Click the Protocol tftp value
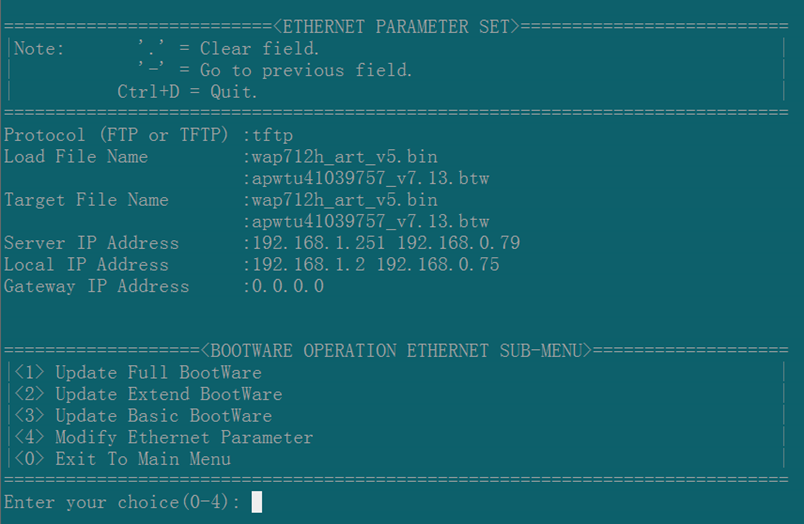 [272, 135]
